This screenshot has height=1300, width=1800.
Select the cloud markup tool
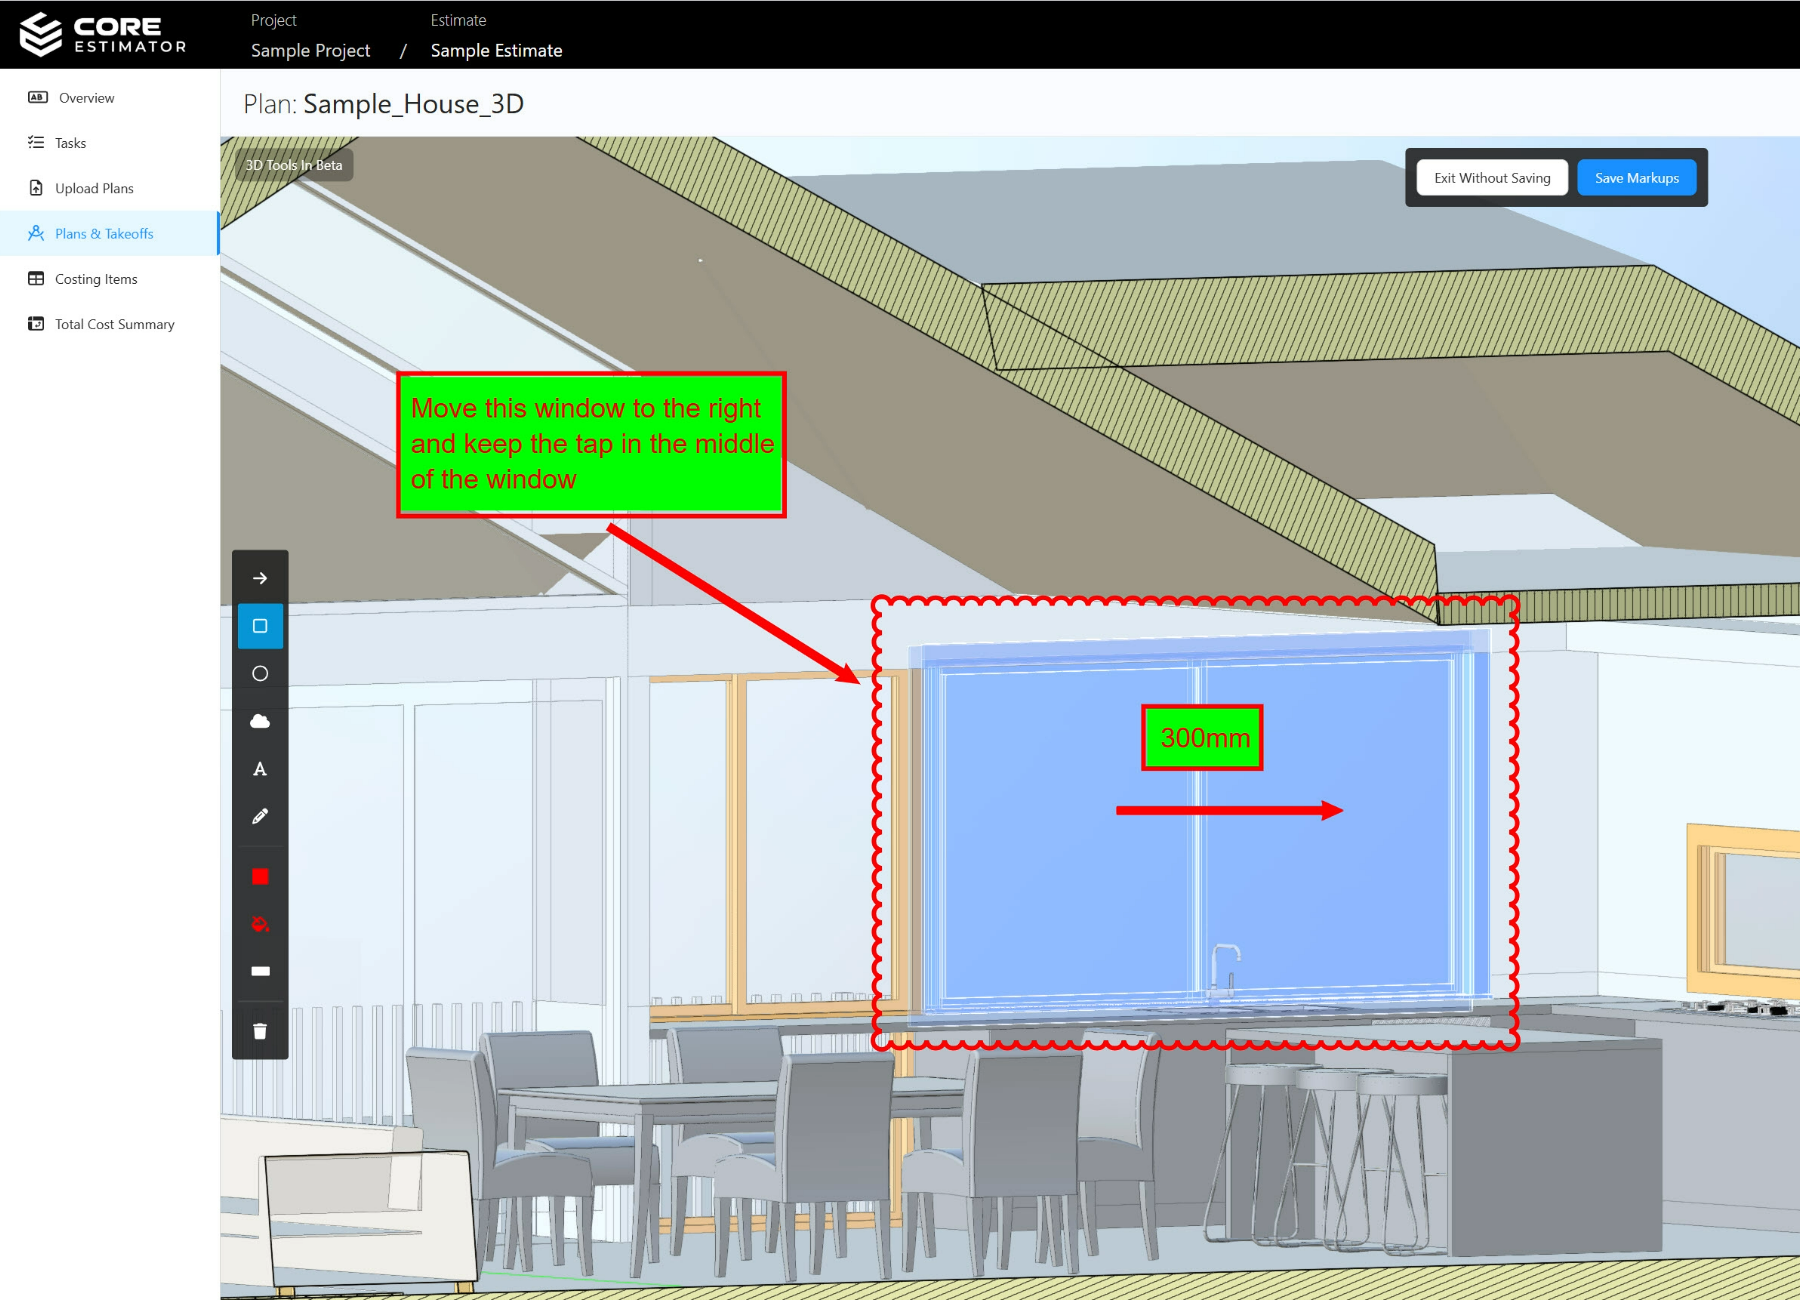pos(260,721)
